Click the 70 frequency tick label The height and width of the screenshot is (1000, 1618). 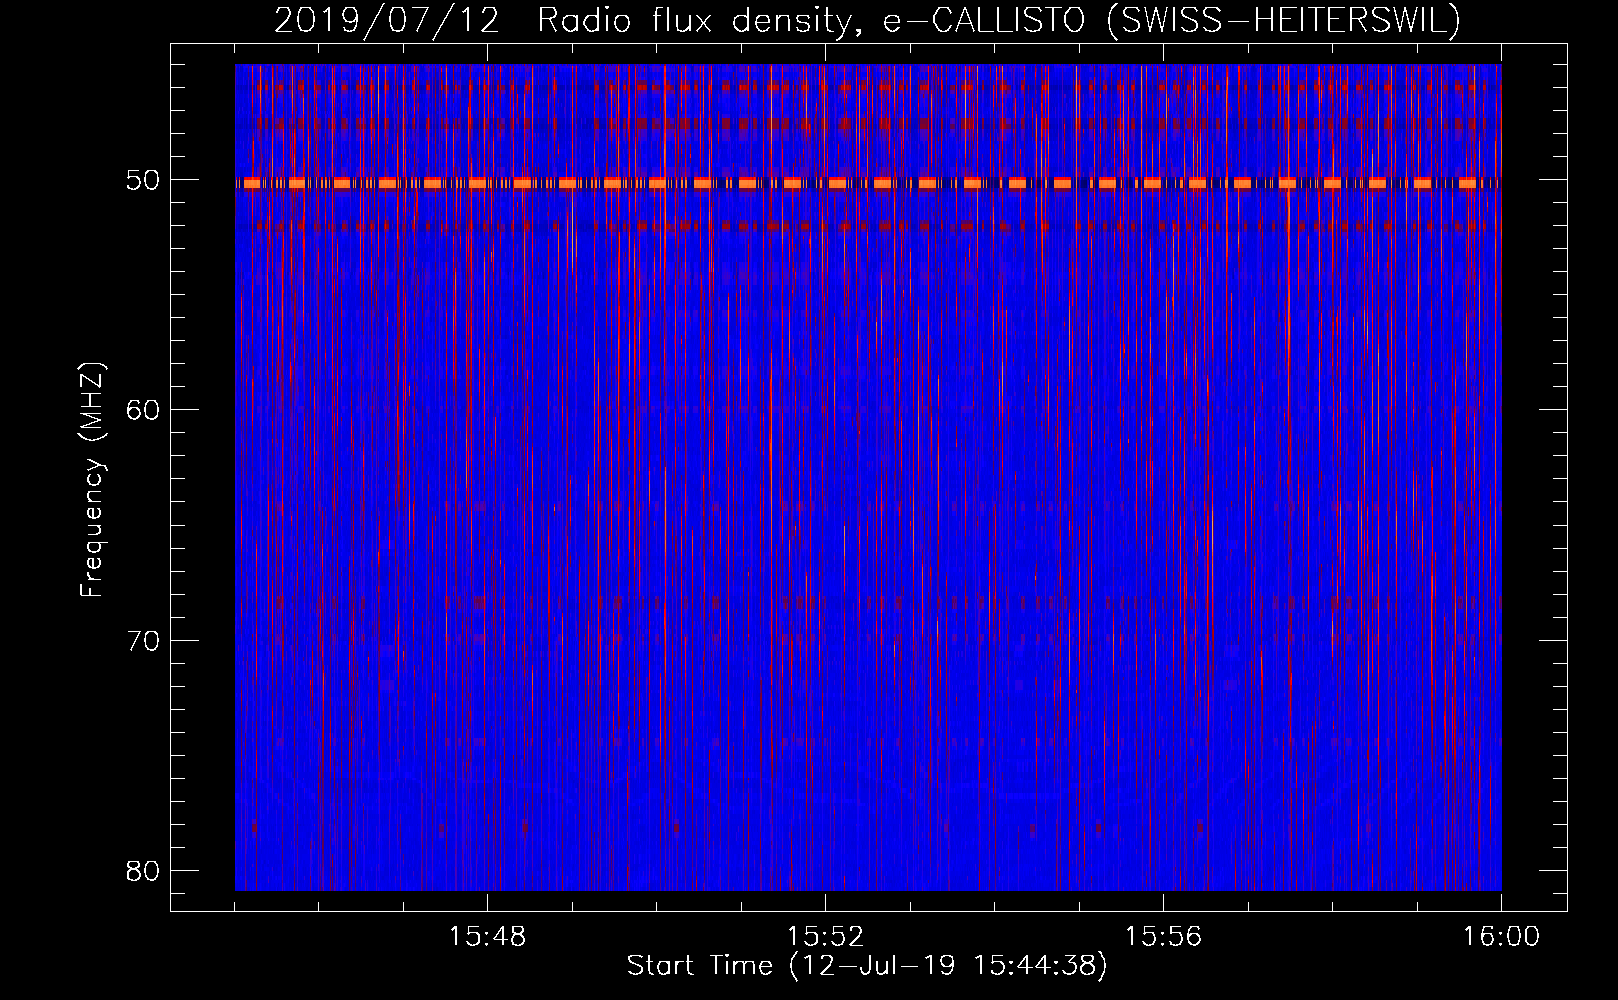[144, 640]
